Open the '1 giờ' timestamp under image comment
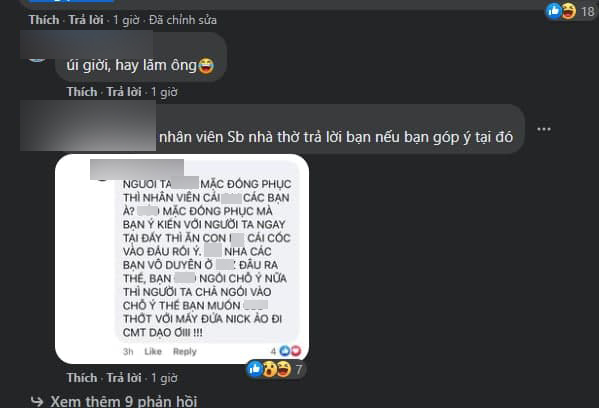The width and height of the screenshot is (599, 408). point(164,378)
